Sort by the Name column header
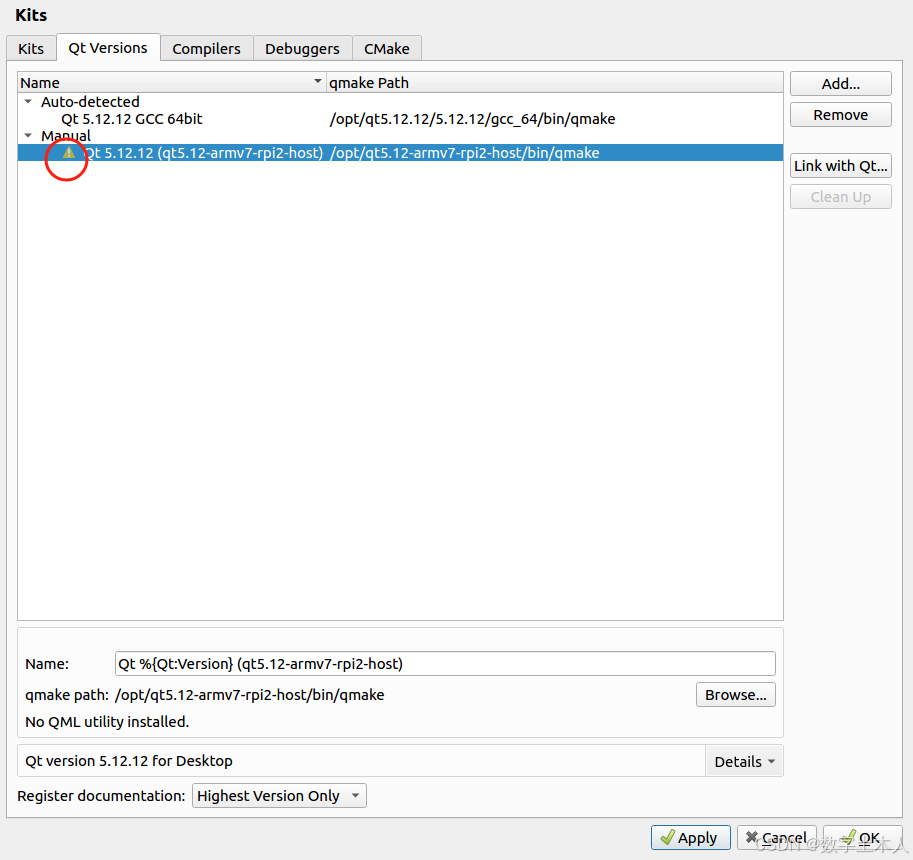The width and height of the screenshot is (913, 860). [x=172, y=83]
